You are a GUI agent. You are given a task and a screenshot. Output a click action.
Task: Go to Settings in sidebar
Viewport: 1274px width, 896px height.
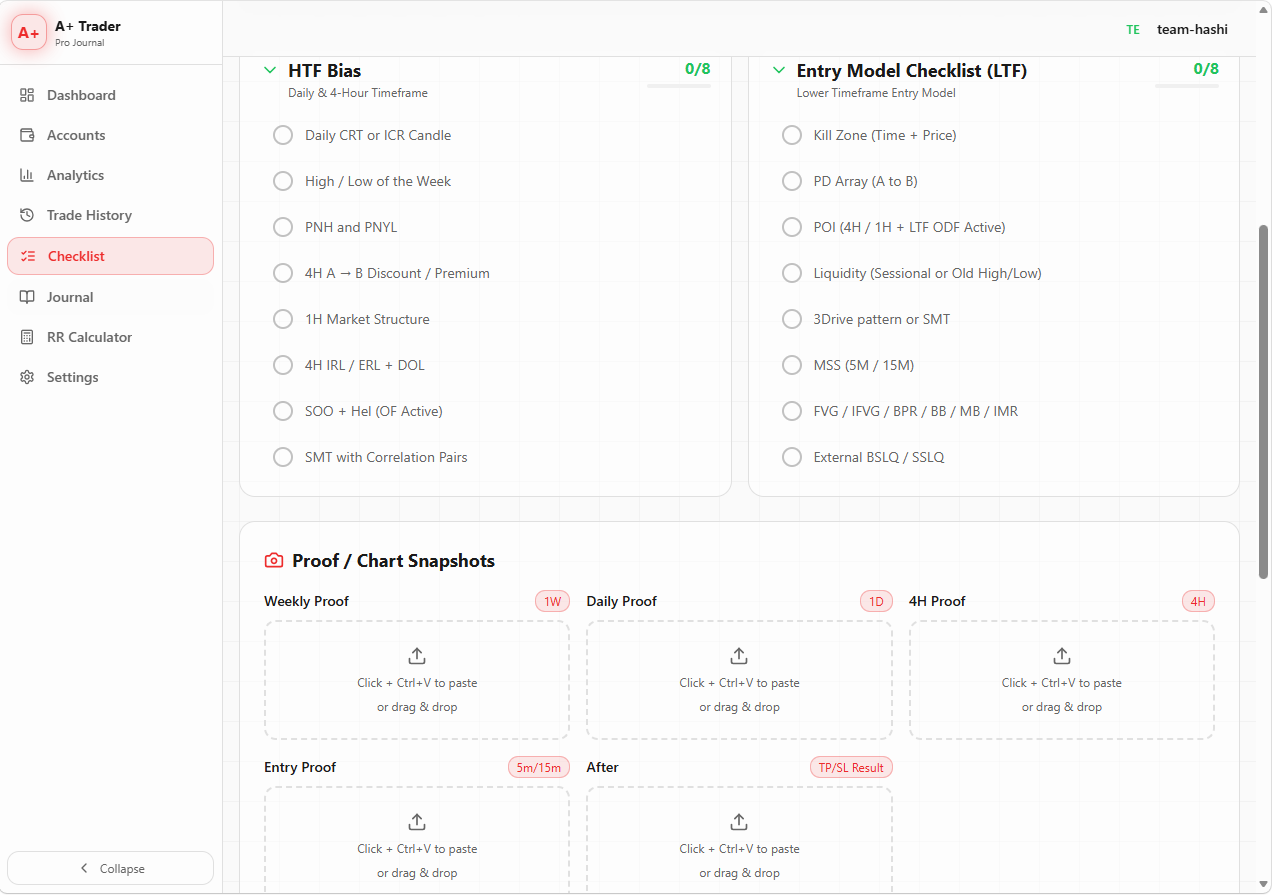pos(110,377)
